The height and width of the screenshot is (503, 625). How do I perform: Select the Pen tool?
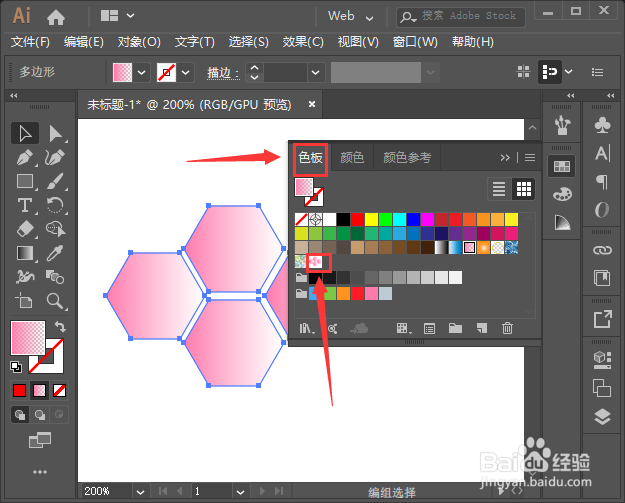(25, 157)
